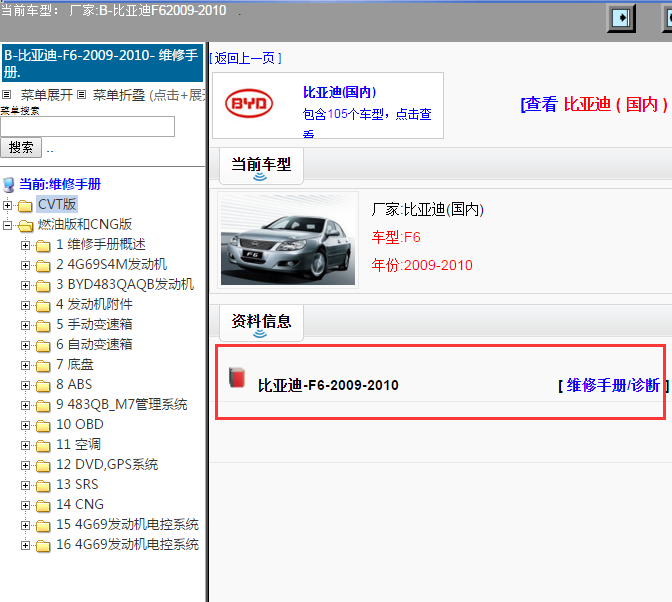This screenshot has width=672, height=602.
Task: Expand the 8 ABS node
Action: [25, 385]
